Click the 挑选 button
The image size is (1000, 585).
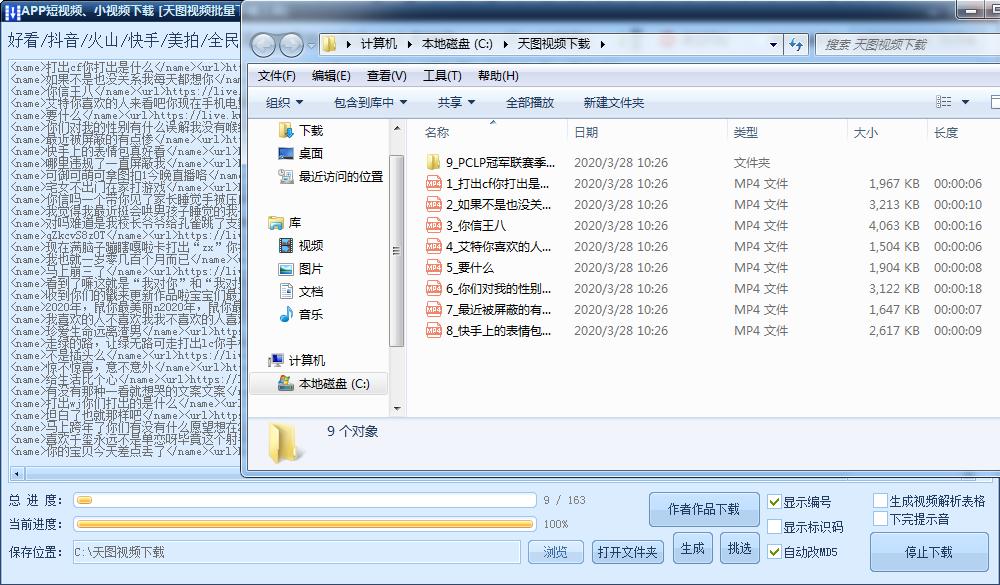click(x=740, y=548)
